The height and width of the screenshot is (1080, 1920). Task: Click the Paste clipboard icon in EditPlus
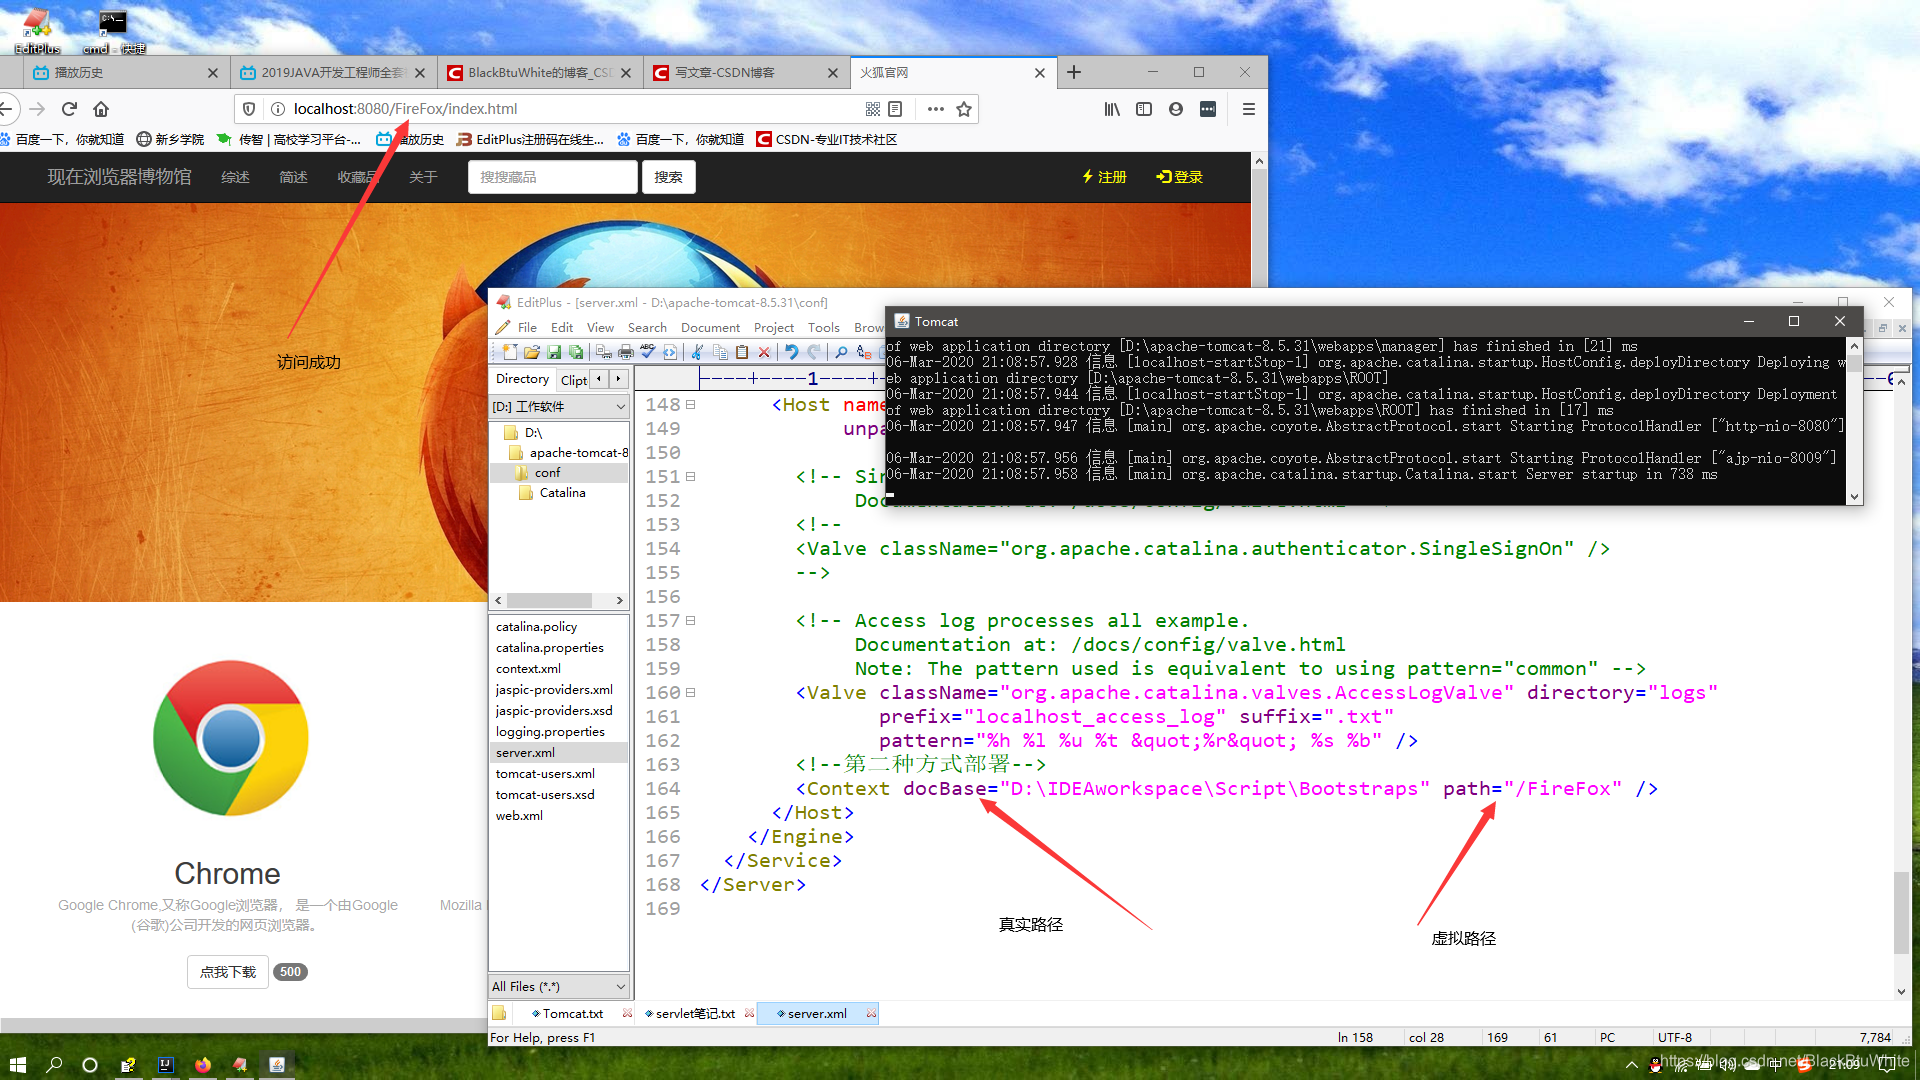pos(742,352)
